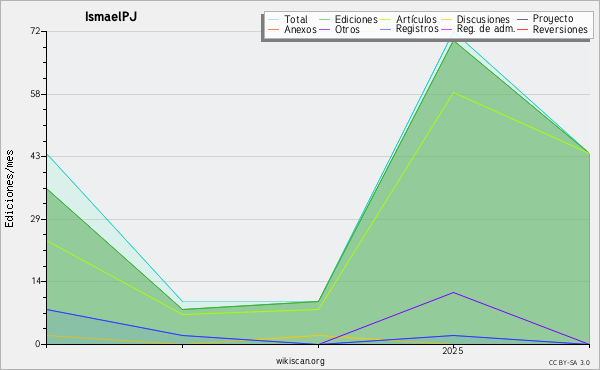Click the wikiscan.org text
Viewport: 600px width, 370px height.
300,361
